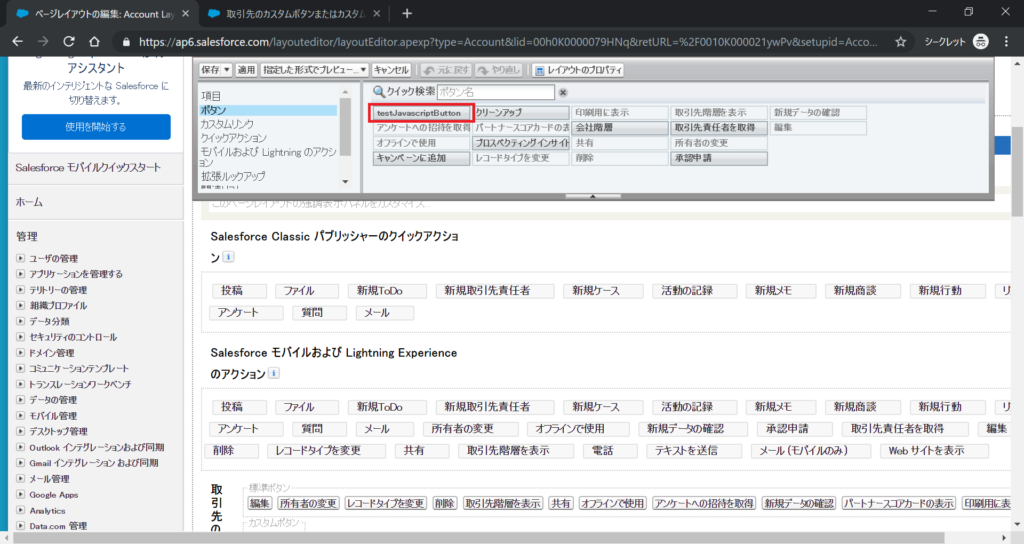Click the クイック検索 input field
This screenshot has height=544, width=1024.
494,92
